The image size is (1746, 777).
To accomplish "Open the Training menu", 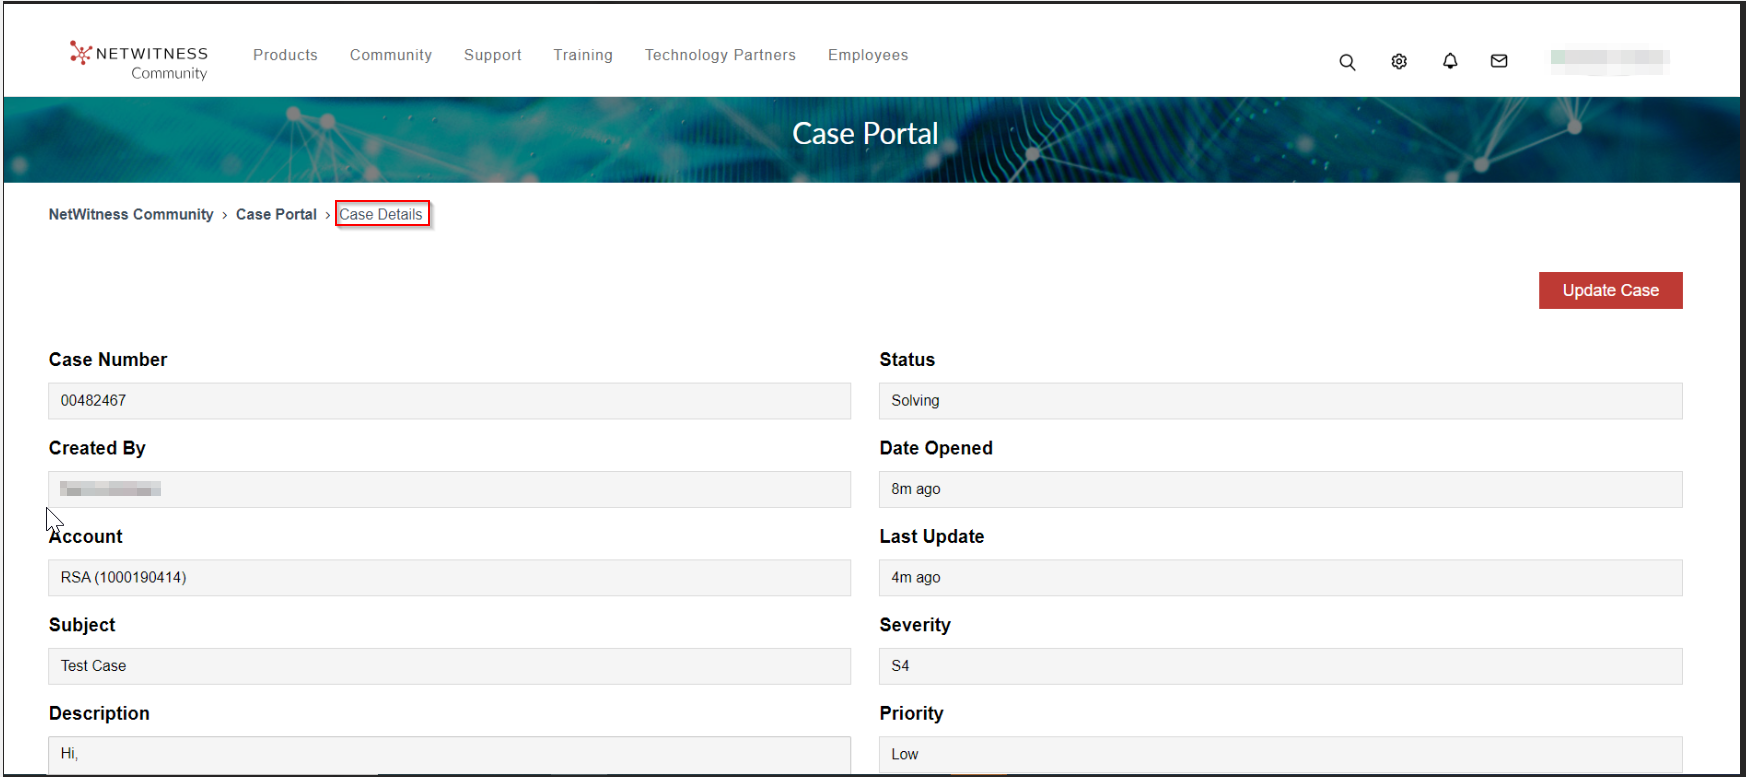I will (x=583, y=55).
